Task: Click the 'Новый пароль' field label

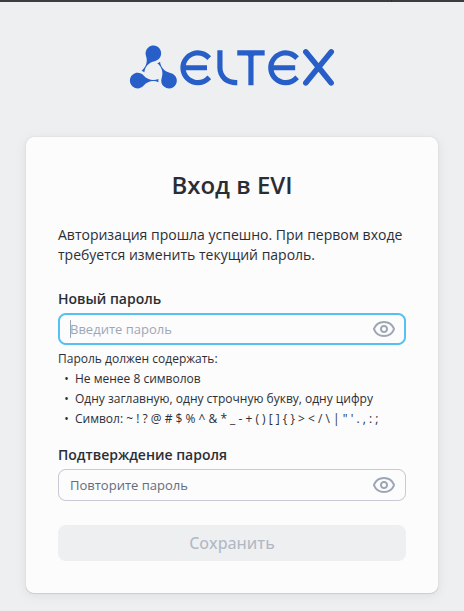Action: tap(109, 299)
